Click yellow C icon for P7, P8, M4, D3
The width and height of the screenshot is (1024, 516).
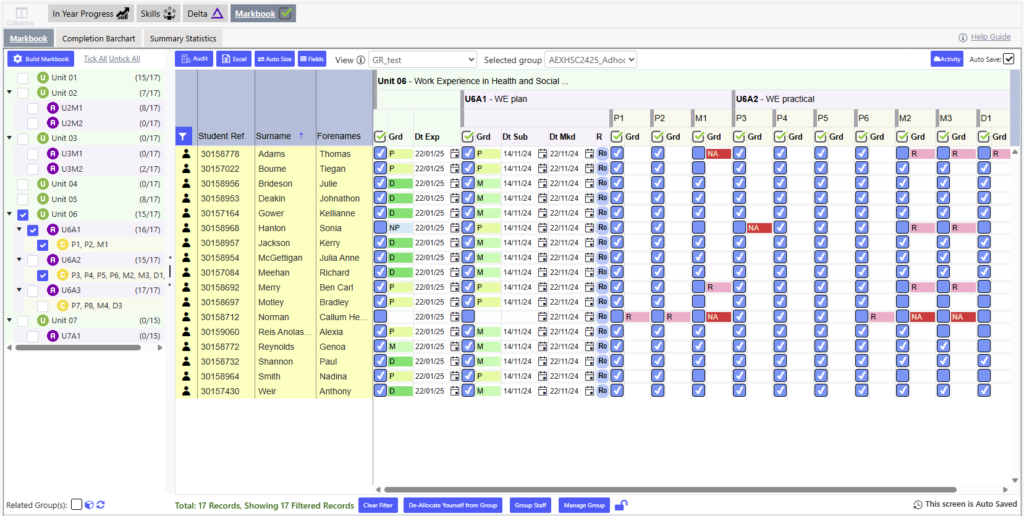tap(63, 306)
